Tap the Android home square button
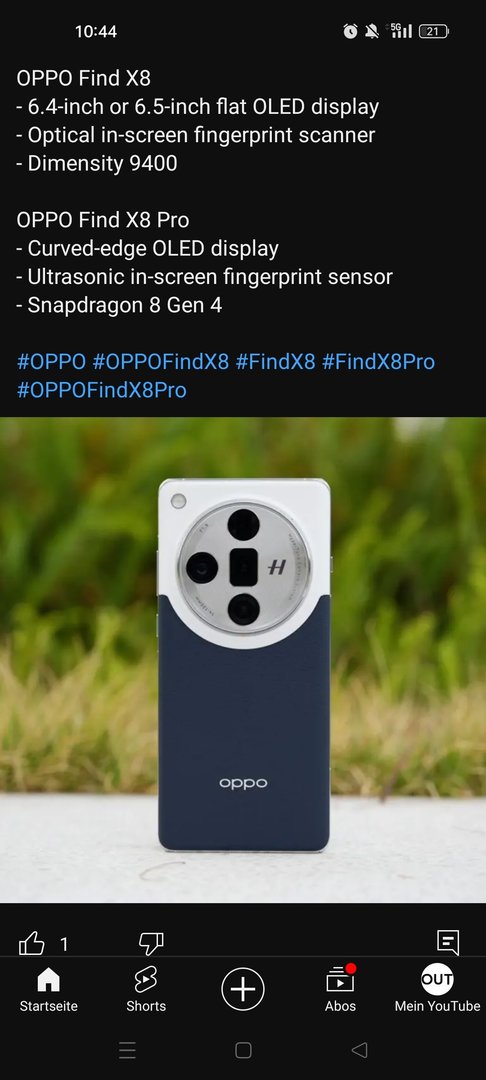 click(243, 1050)
